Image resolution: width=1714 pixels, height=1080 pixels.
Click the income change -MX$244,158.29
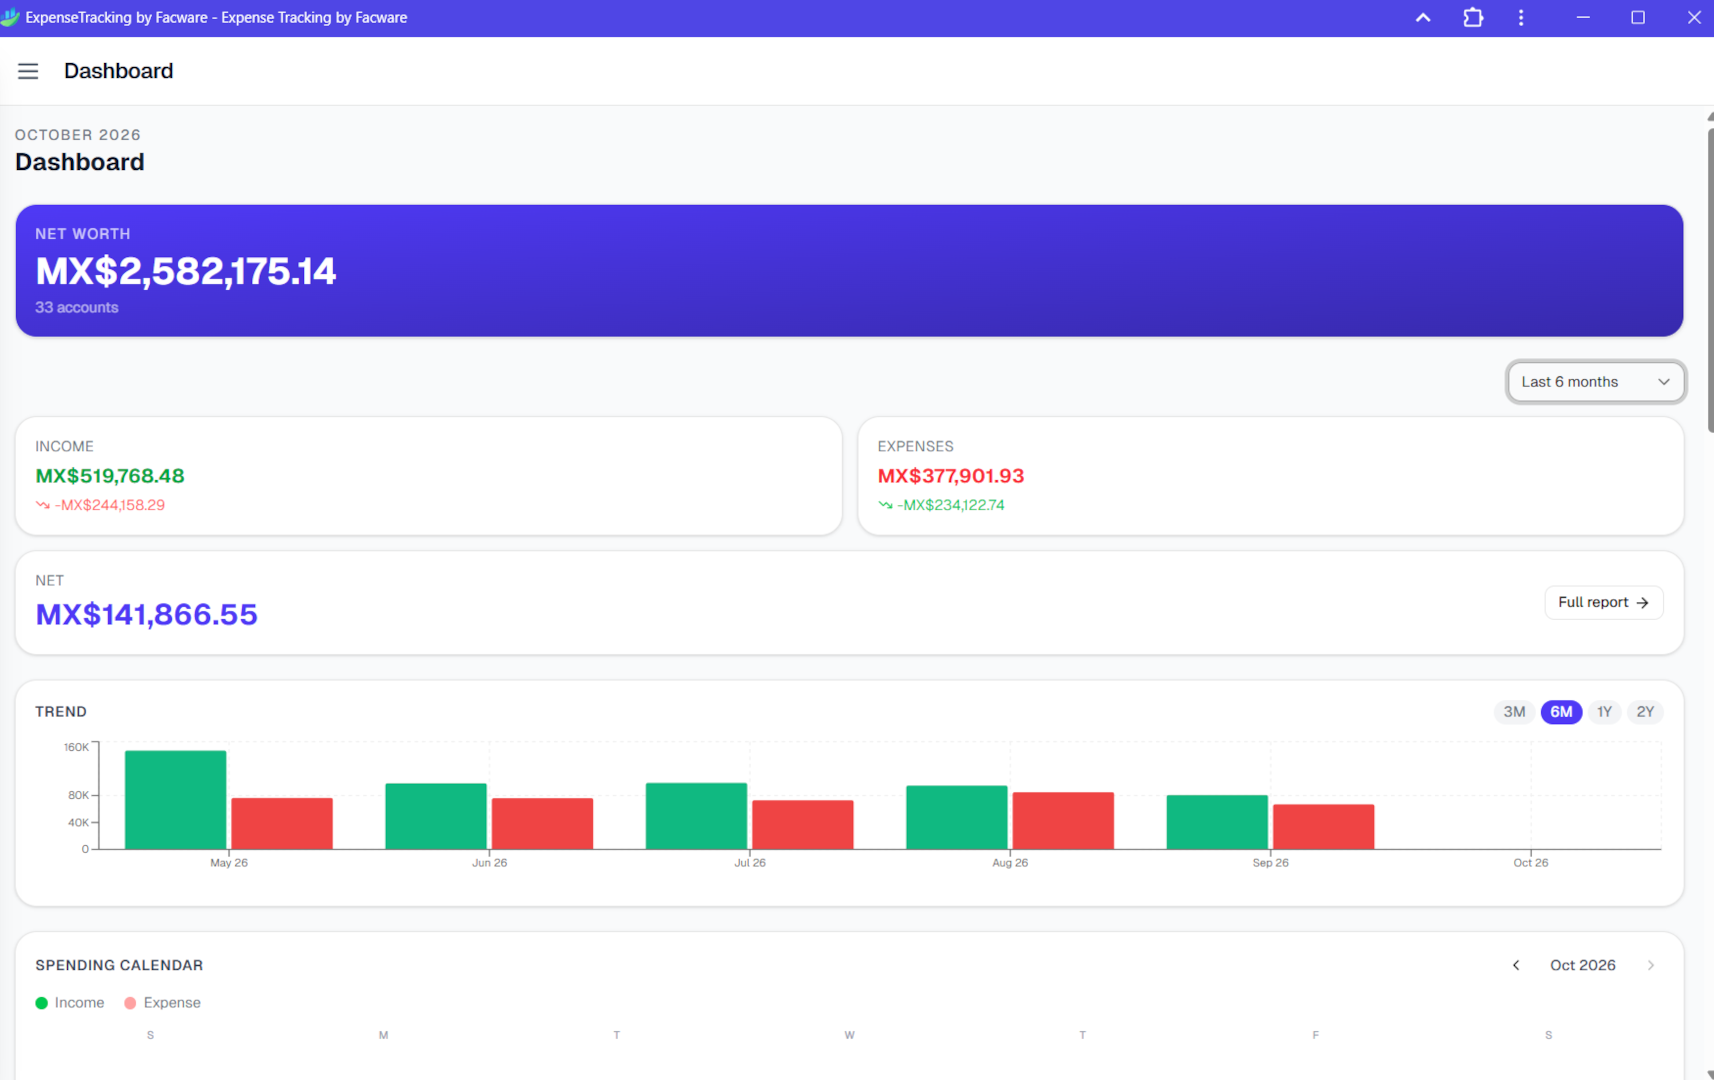coord(110,505)
